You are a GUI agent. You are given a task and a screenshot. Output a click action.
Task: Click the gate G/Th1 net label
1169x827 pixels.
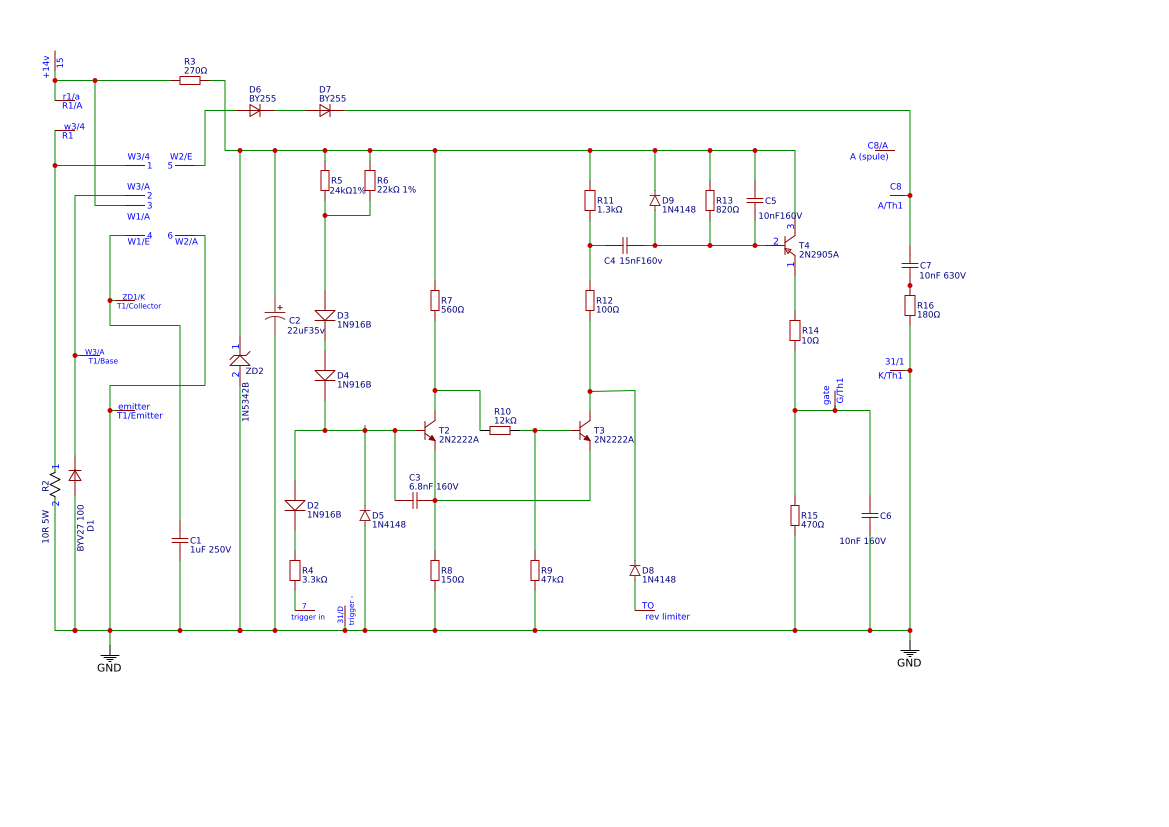pos(829,393)
